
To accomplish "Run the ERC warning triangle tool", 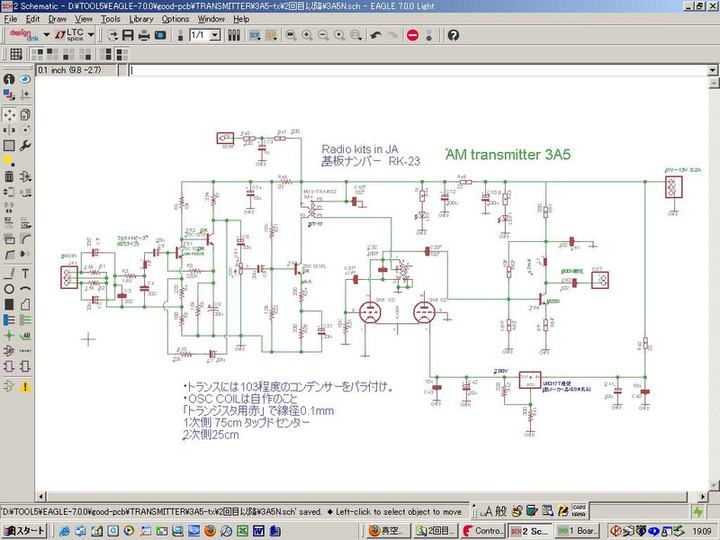I will pos(26,385).
